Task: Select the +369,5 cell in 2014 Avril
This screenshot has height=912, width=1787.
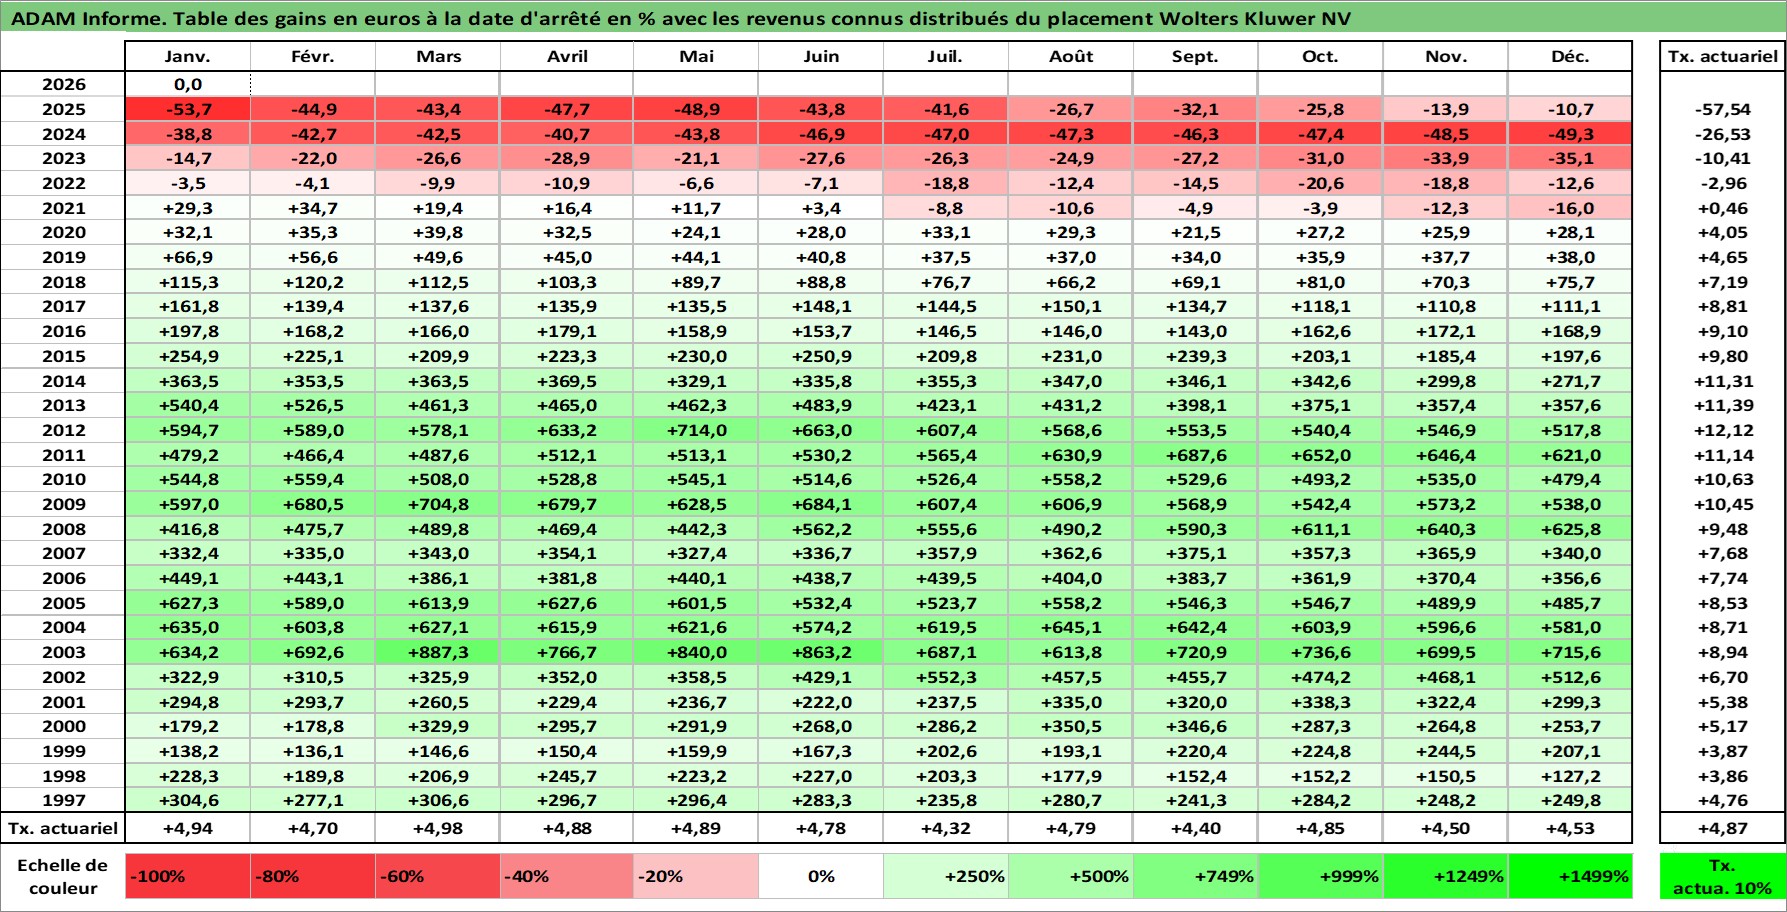Action: click(x=567, y=381)
